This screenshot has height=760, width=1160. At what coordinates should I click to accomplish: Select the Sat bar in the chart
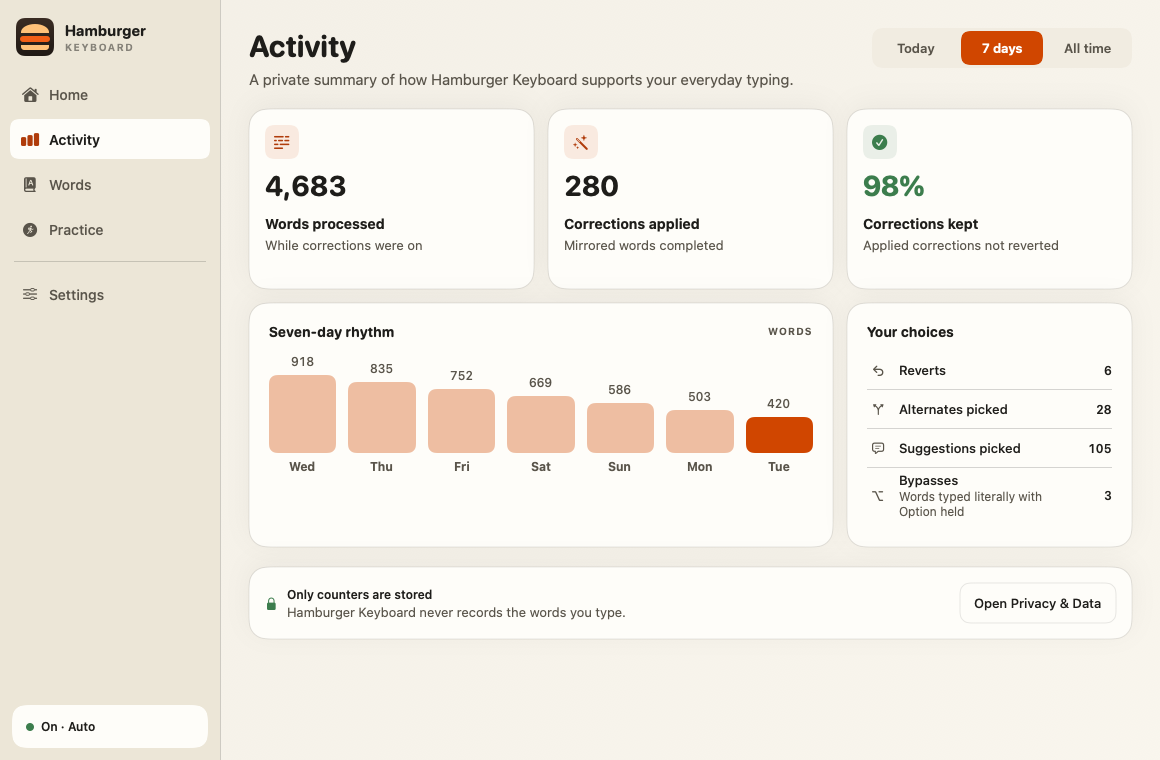pos(541,424)
